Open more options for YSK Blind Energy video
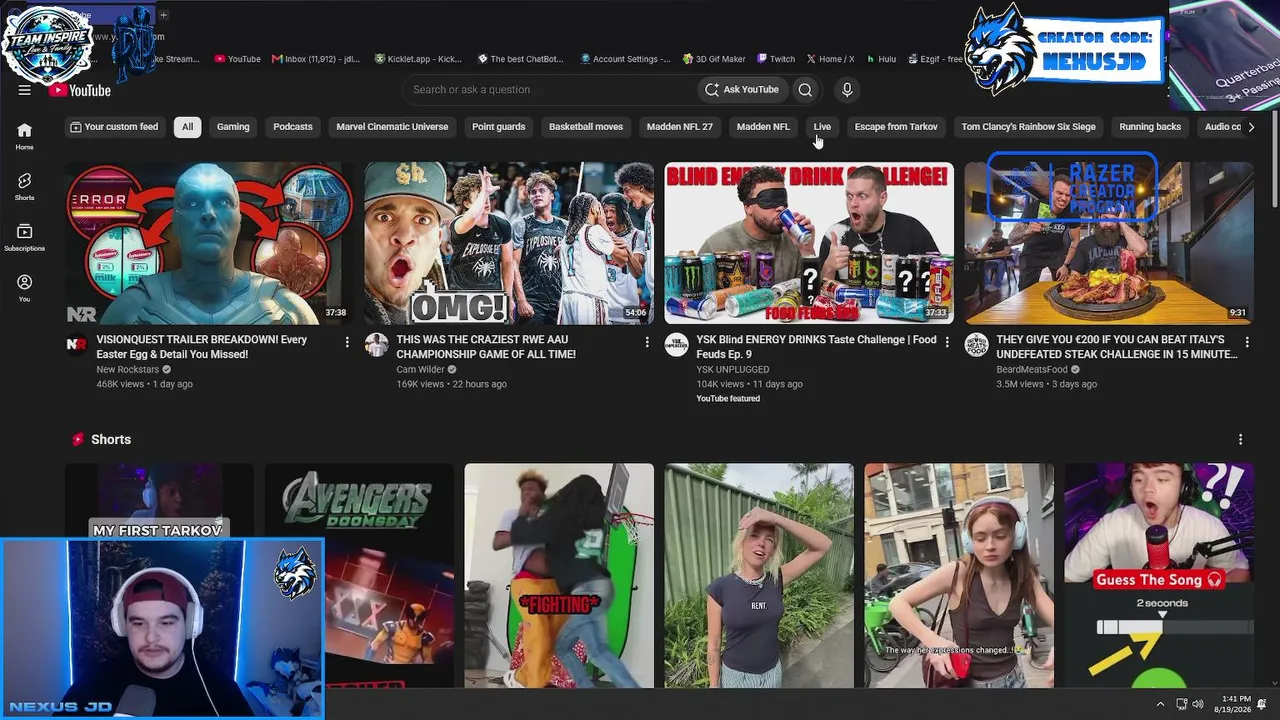 coord(947,342)
